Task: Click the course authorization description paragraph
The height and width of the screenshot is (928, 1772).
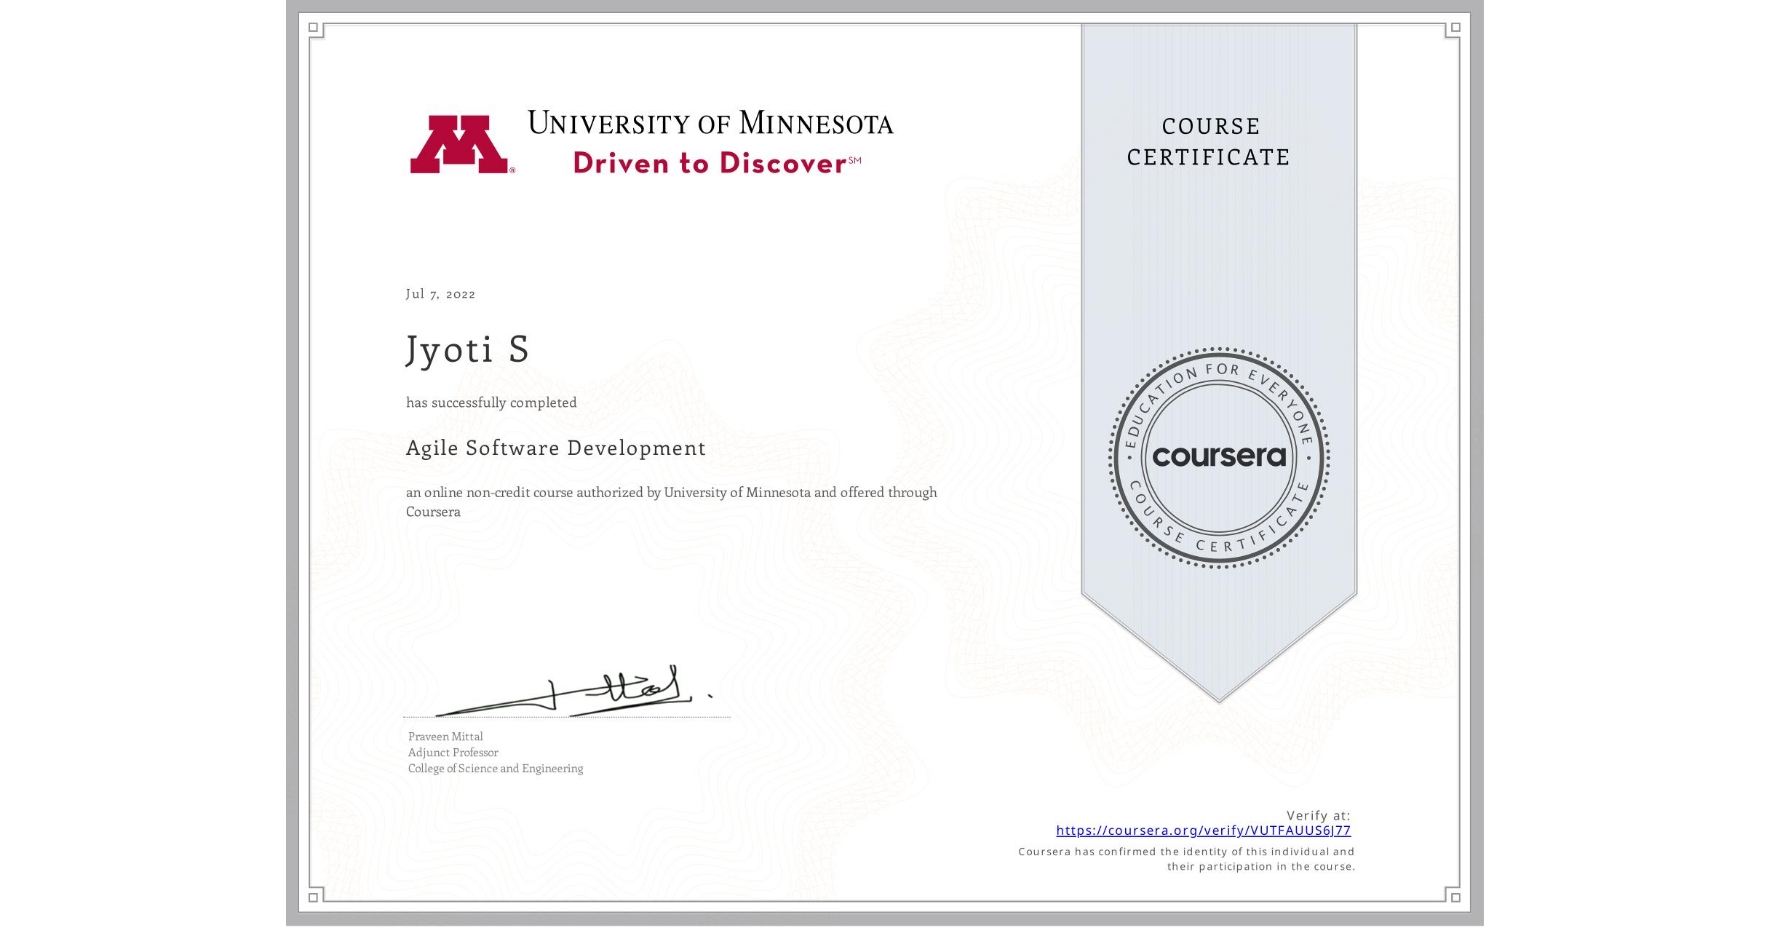Action: 670,501
